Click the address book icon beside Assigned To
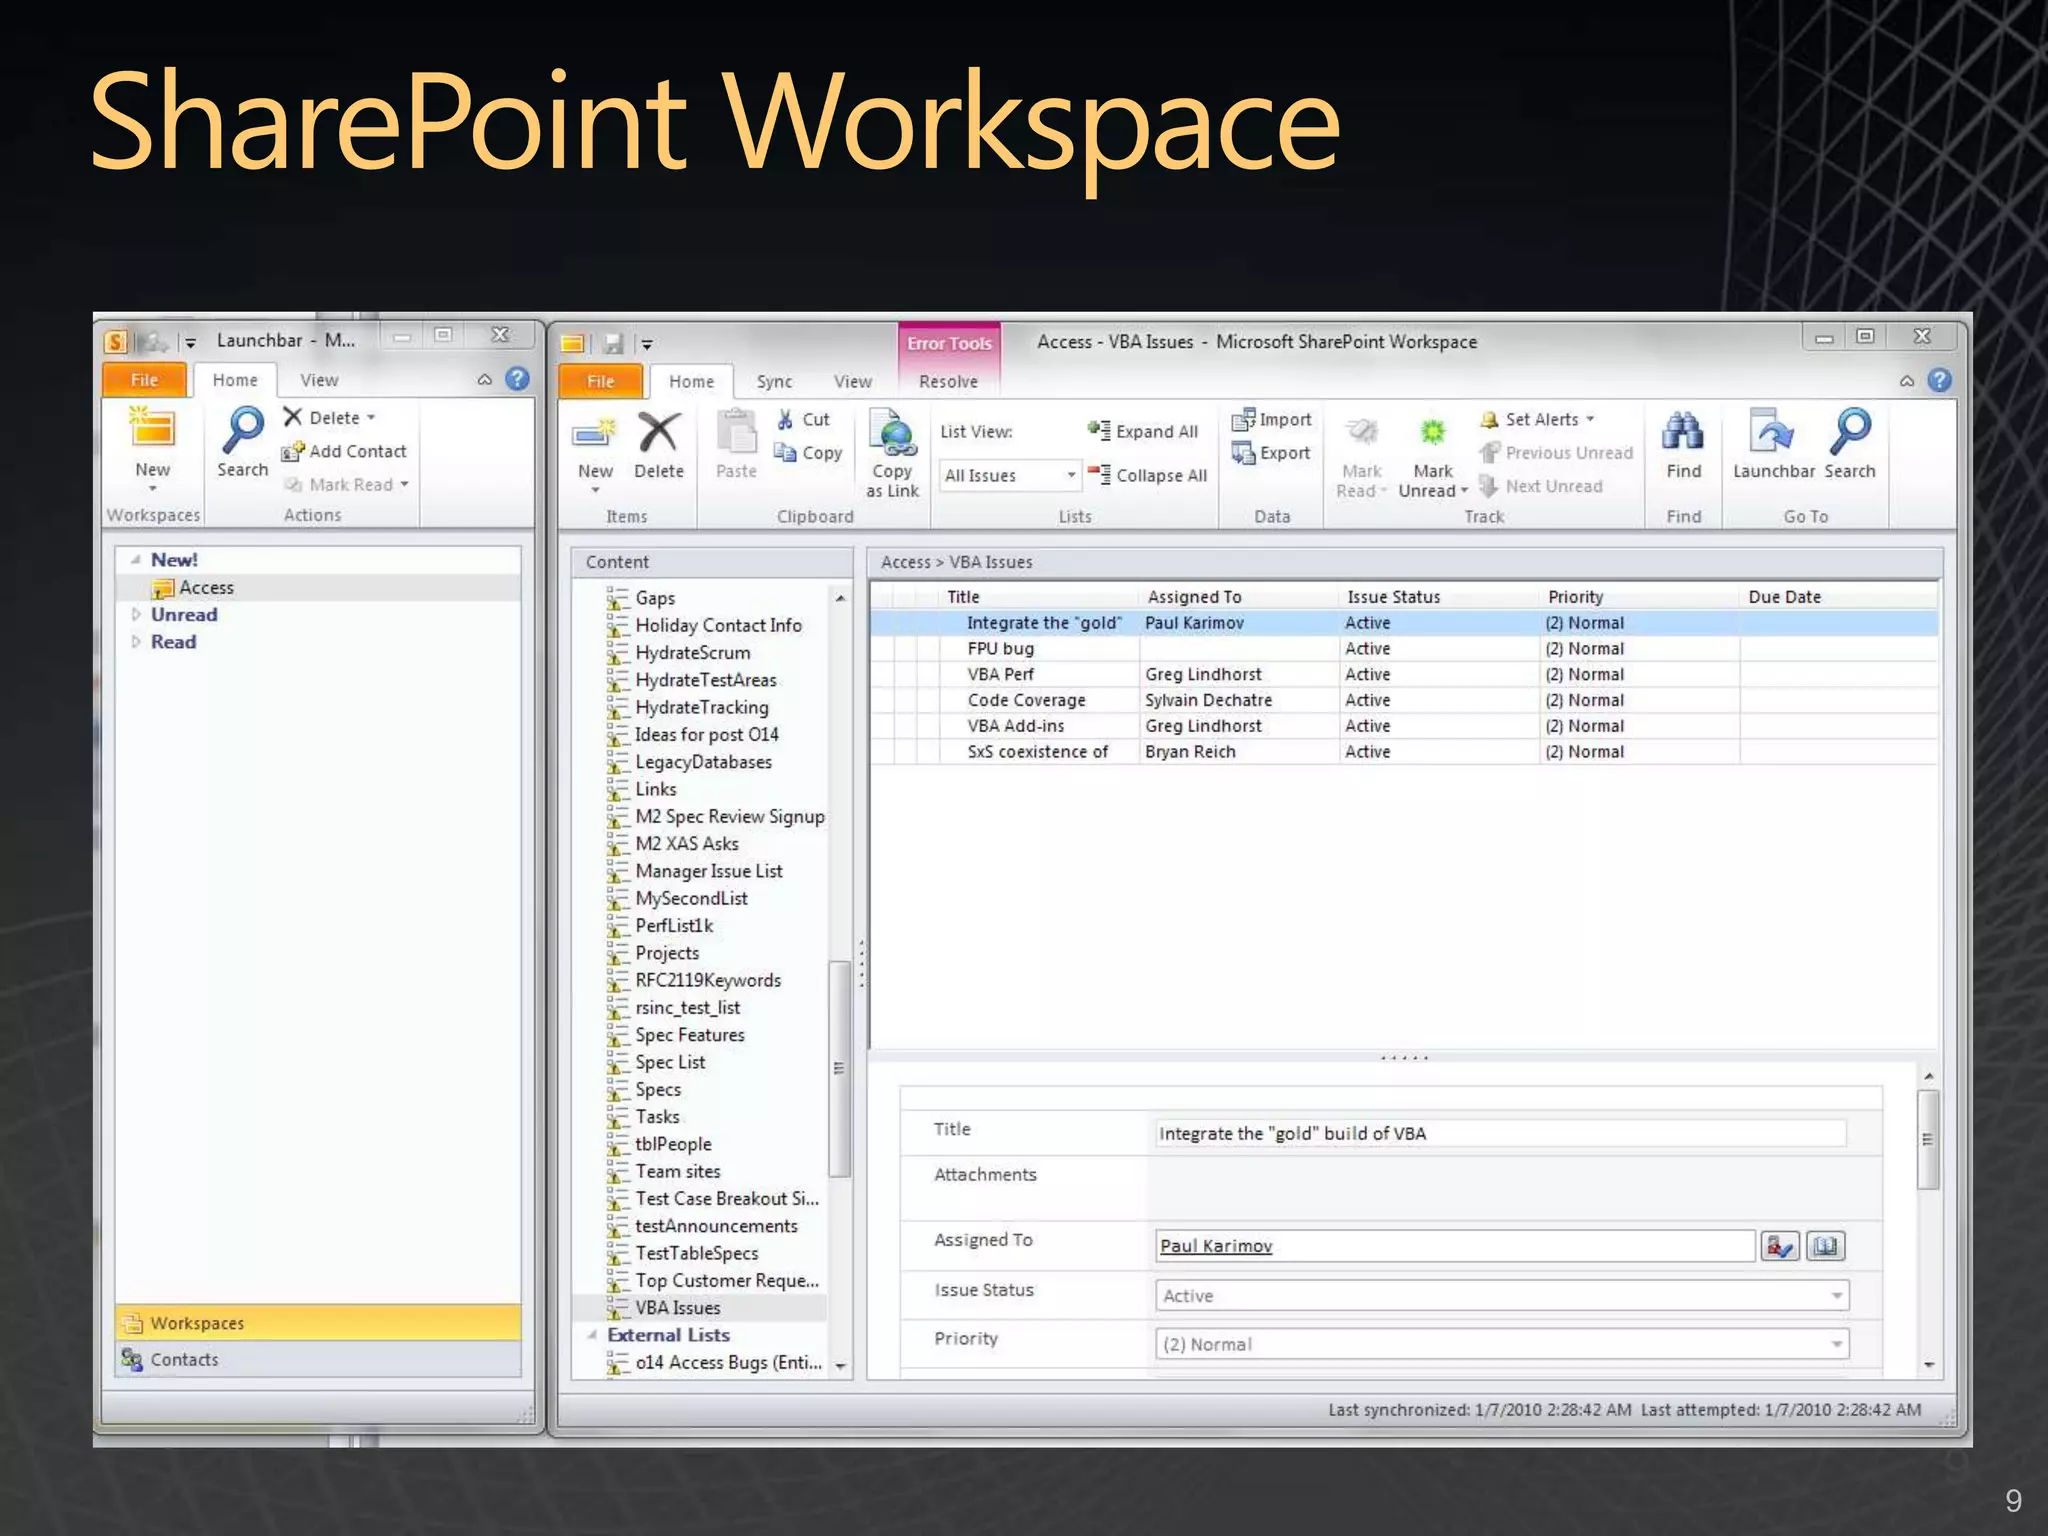Viewport: 2048px width, 1536px height. tap(1825, 1246)
